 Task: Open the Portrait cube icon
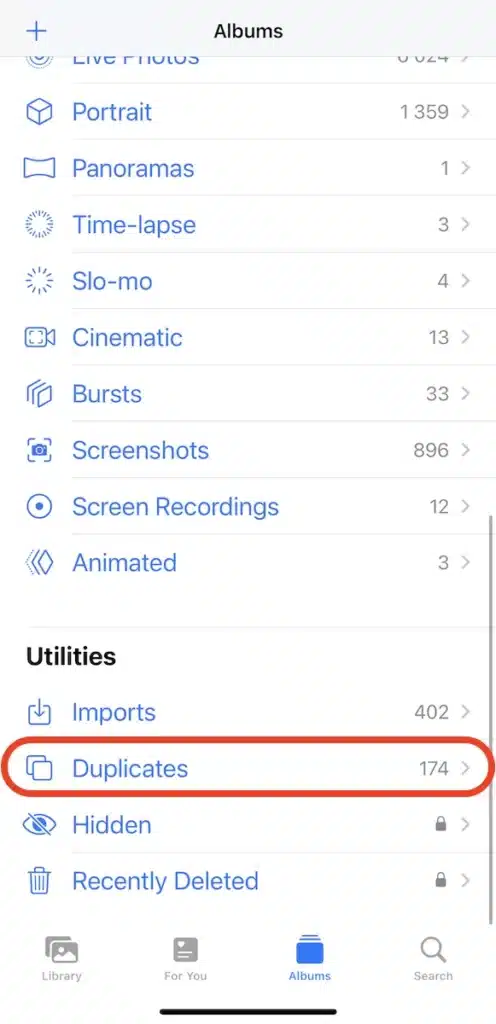click(x=39, y=112)
